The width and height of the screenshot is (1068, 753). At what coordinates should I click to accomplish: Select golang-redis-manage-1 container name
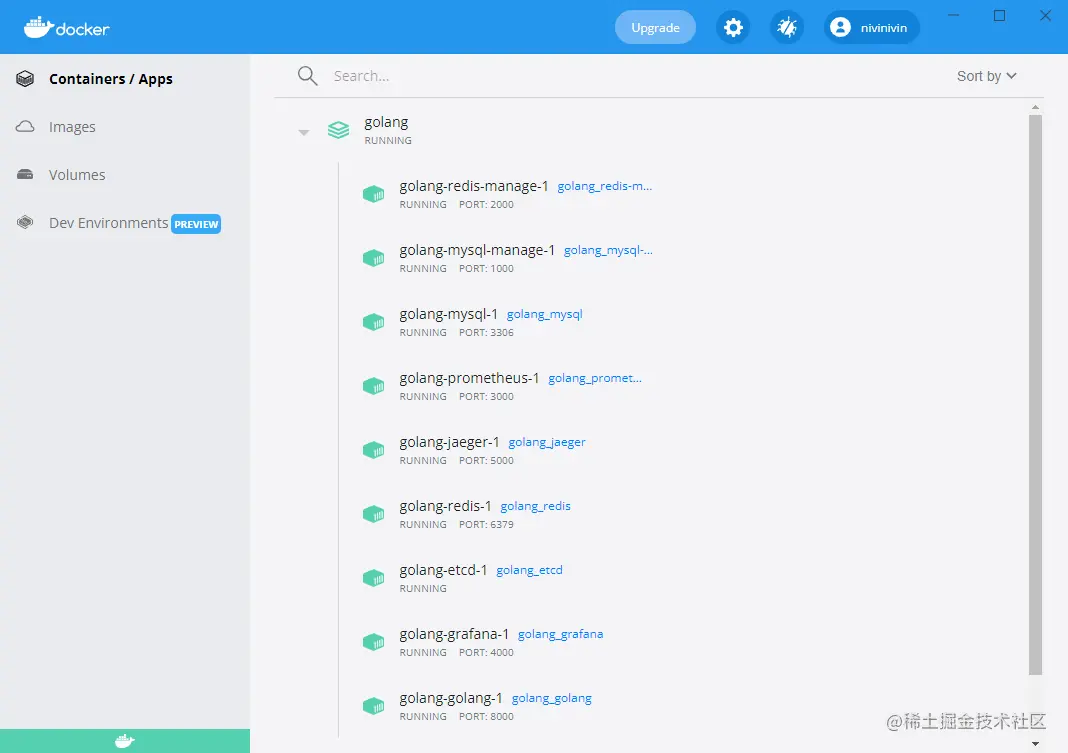474,186
